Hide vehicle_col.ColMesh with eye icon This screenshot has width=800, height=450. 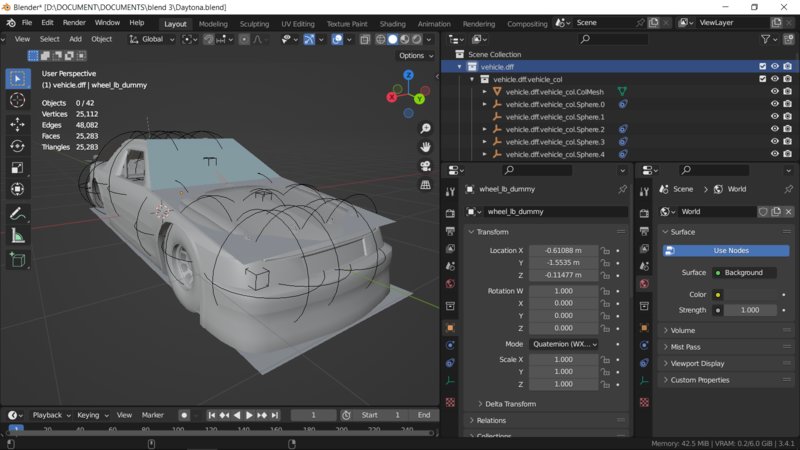click(774, 92)
